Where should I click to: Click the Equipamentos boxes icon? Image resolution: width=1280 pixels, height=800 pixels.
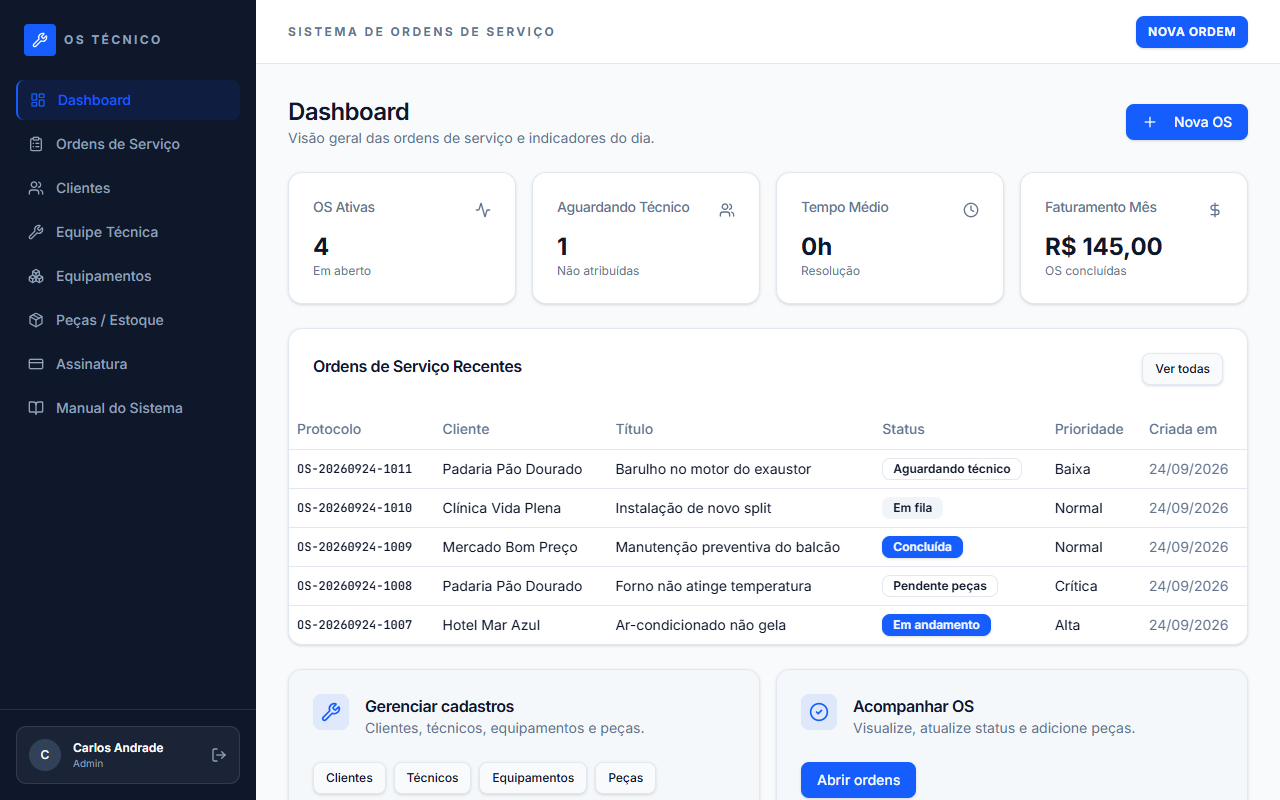tap(36, 276)
